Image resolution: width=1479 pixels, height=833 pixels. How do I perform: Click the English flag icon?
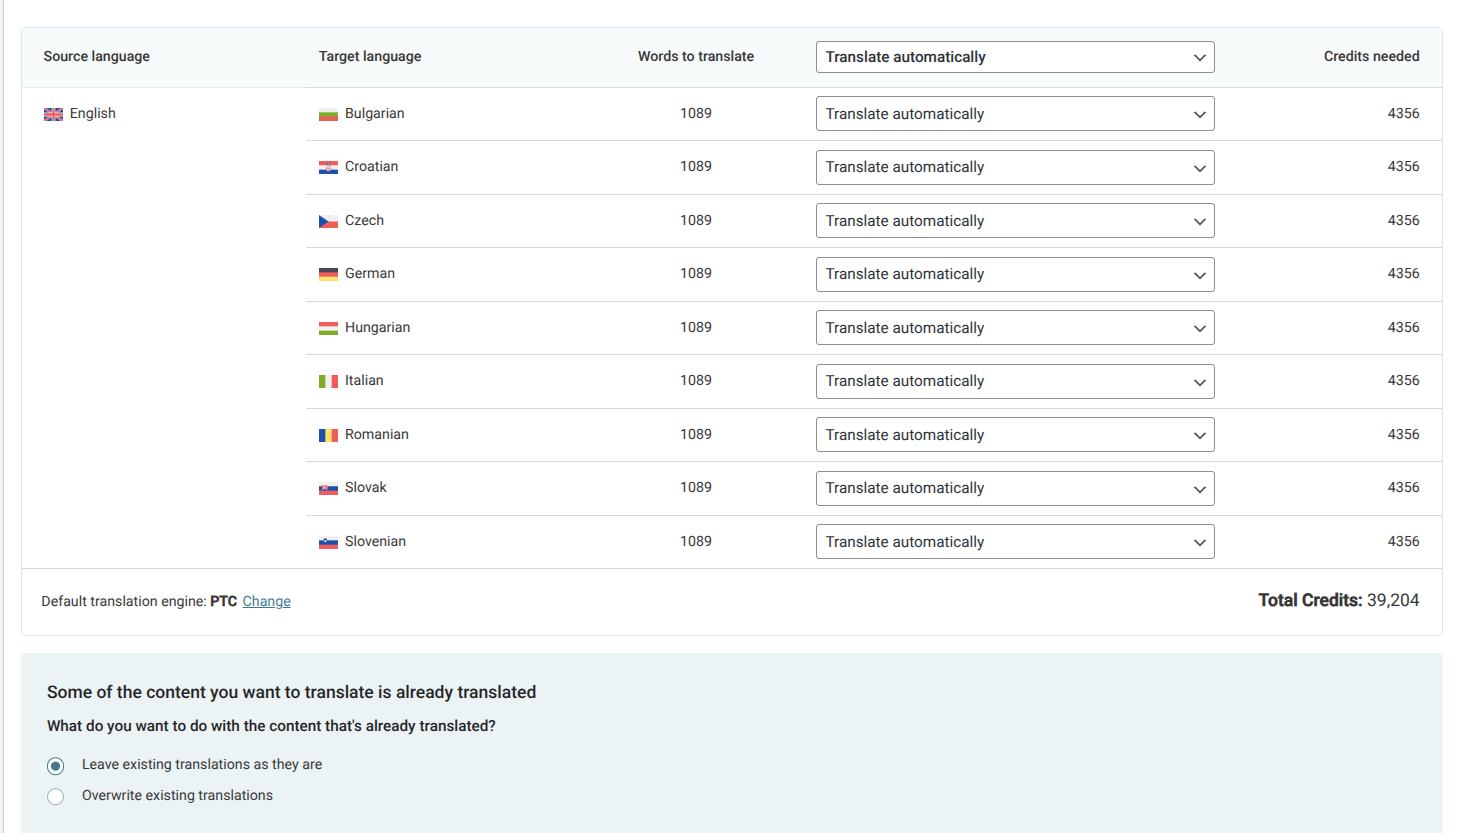(53, 114)
